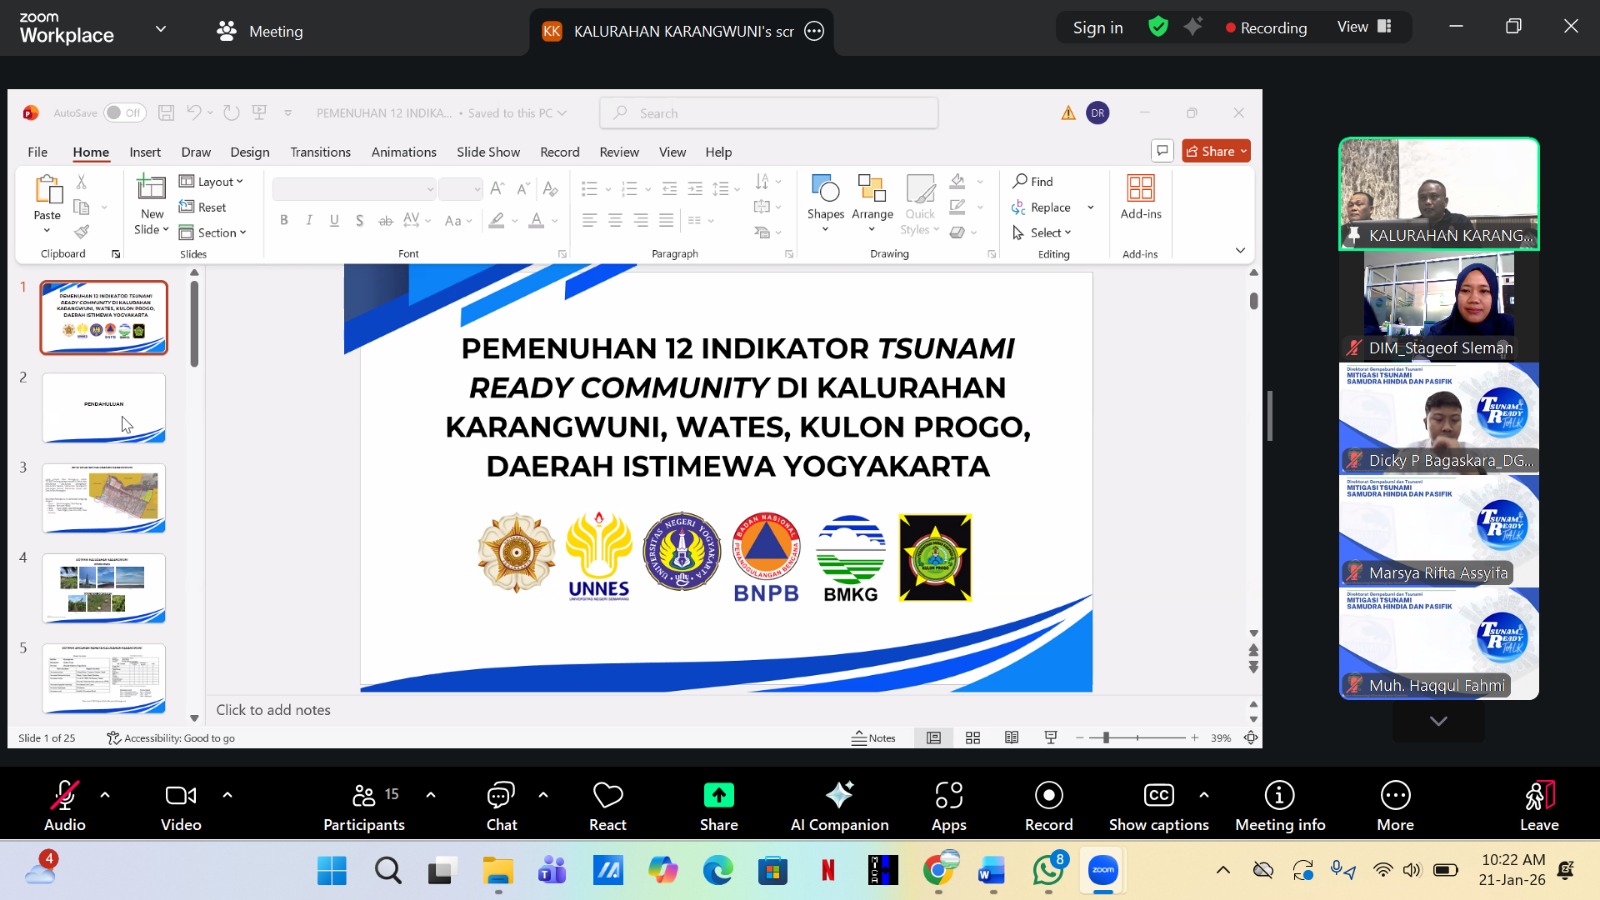Open the View layout dropdown

tap(1364, 27)
